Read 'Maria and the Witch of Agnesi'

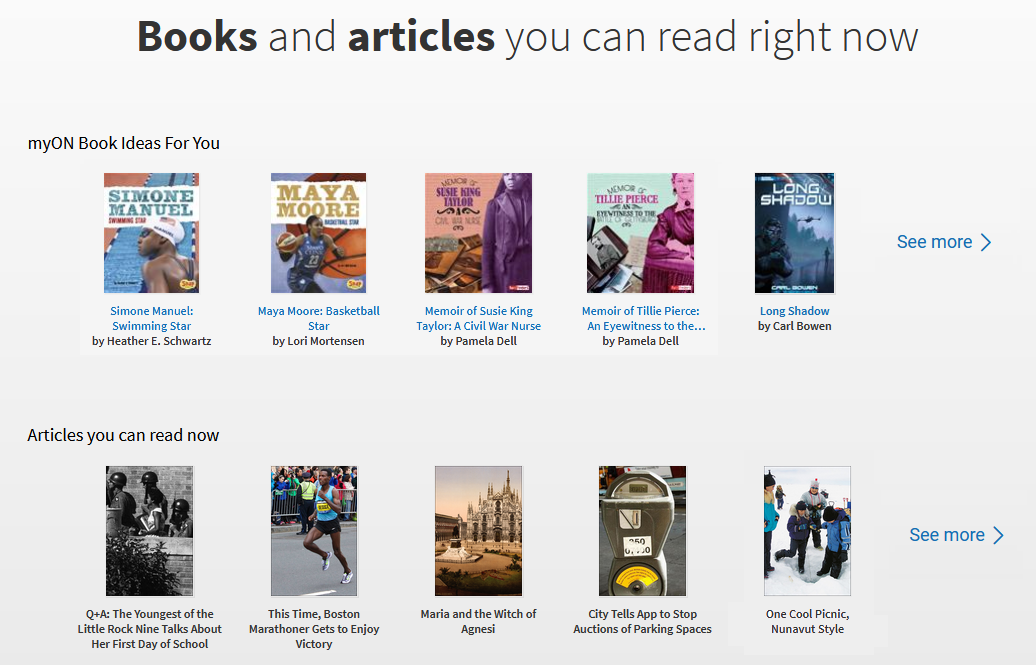point(478,621)
